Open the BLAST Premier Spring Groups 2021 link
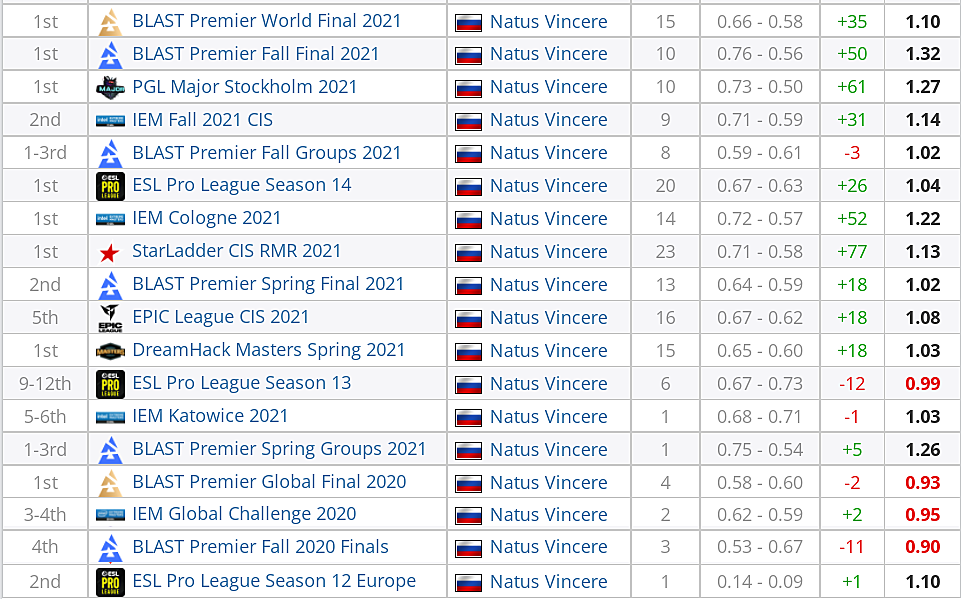The height and width of the screenshot is (599, 961). click(279, 449)
